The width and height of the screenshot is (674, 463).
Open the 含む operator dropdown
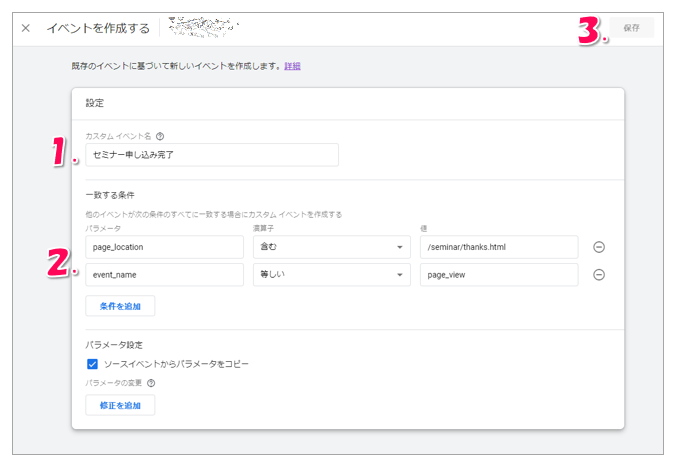331,247
